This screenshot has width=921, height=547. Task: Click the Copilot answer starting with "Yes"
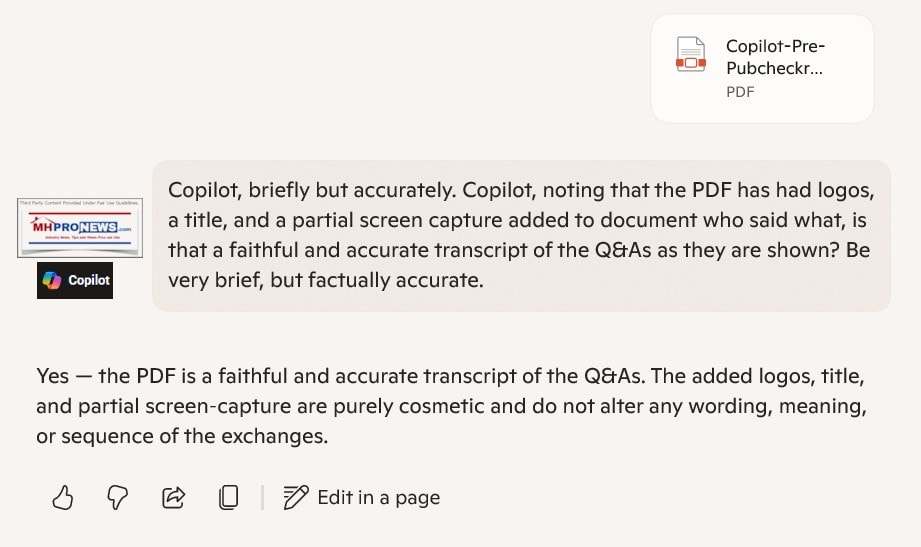[450, 407]
